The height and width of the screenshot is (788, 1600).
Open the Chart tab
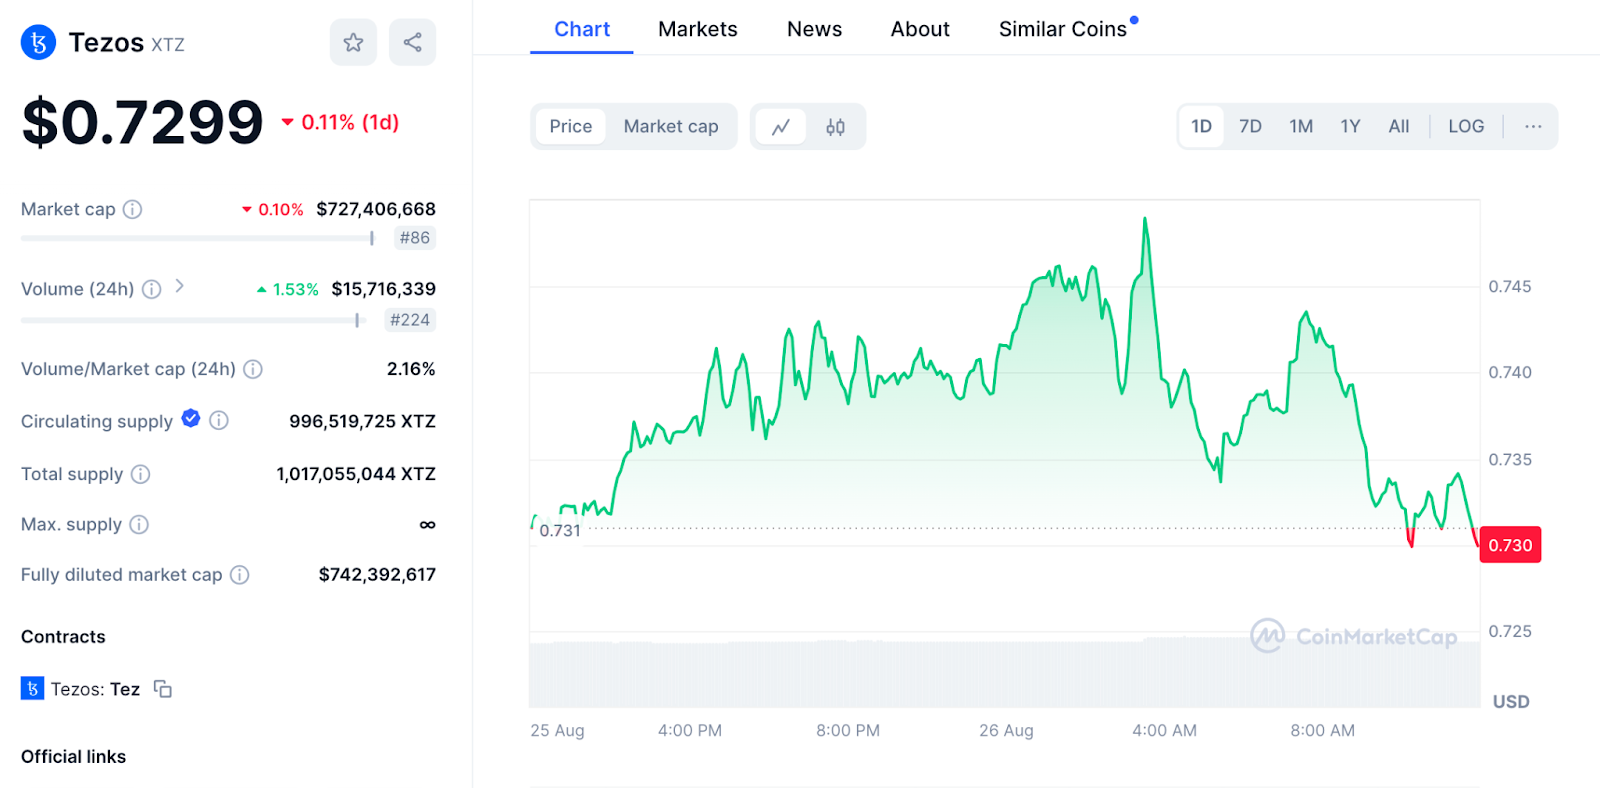click(582, 29)
